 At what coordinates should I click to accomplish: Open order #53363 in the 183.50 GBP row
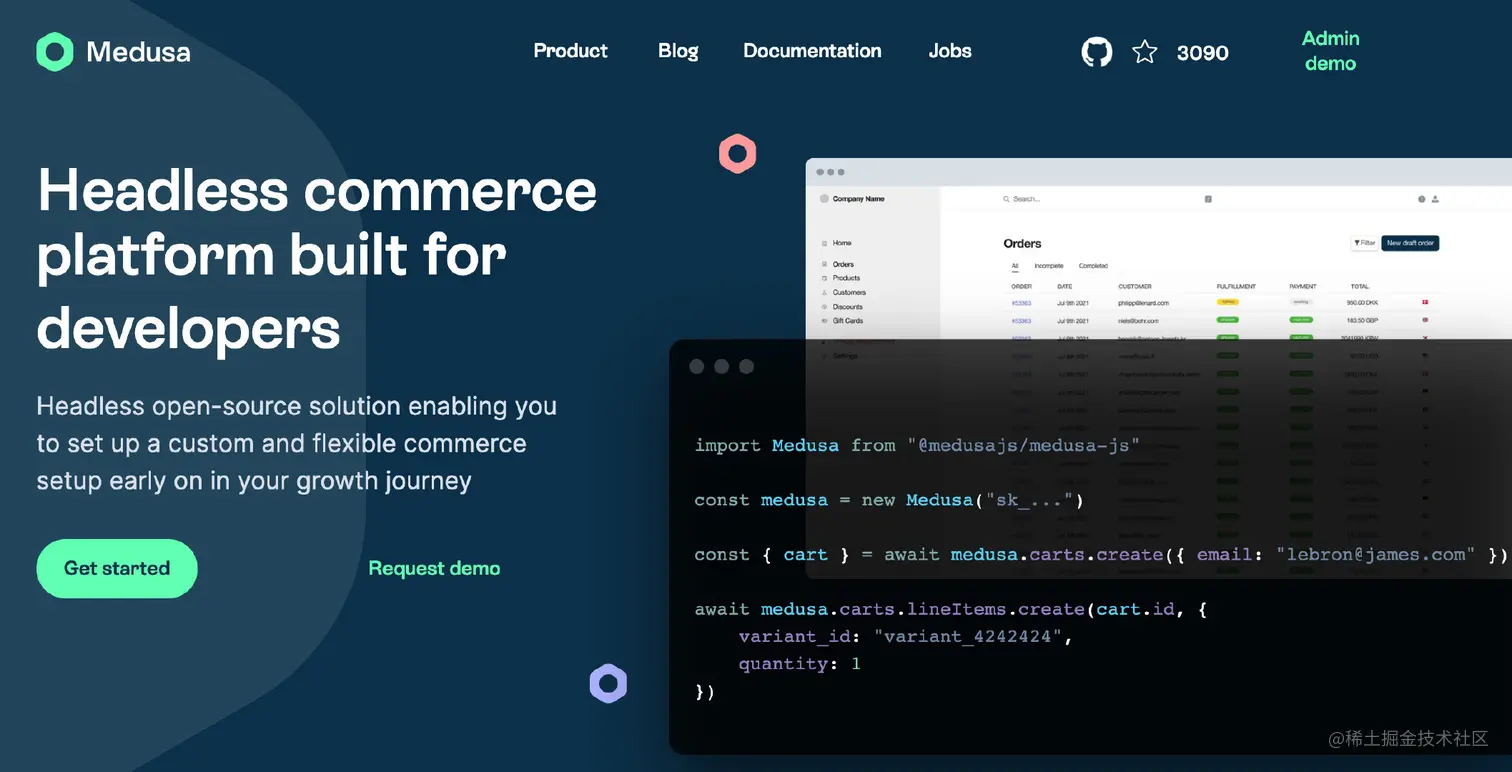[1021, 320]
